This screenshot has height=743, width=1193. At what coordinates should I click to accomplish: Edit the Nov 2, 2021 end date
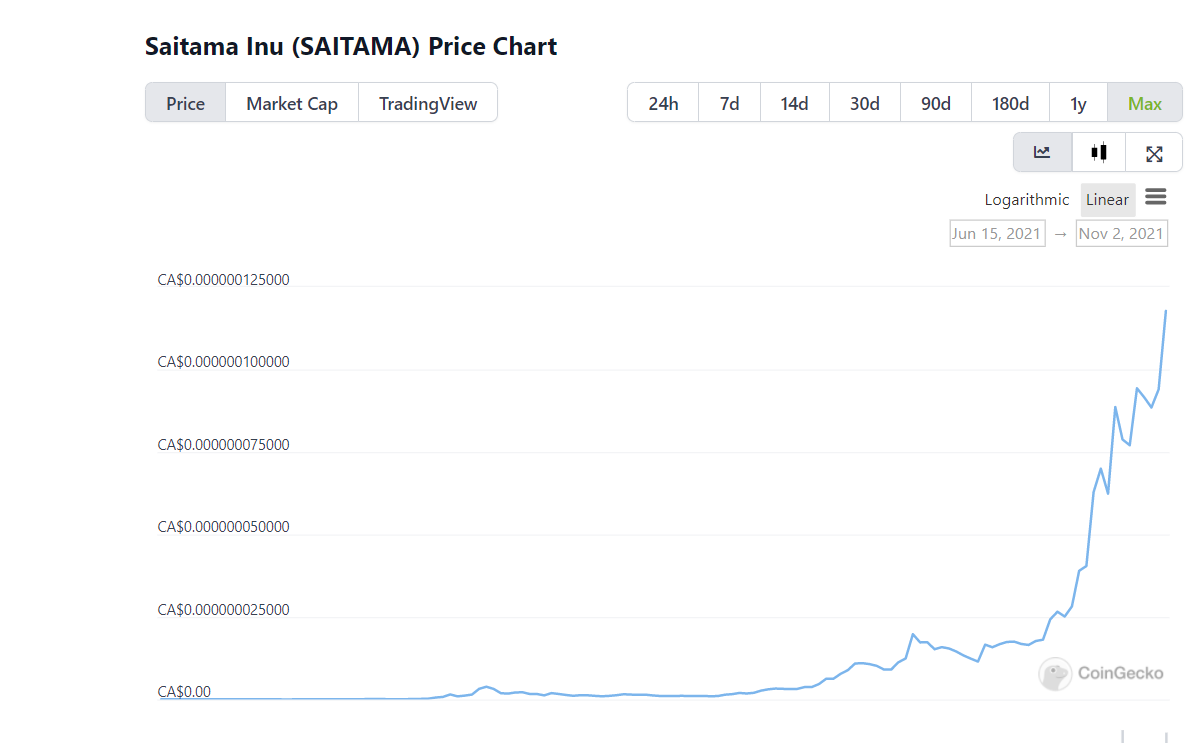tap(1121, 234)
